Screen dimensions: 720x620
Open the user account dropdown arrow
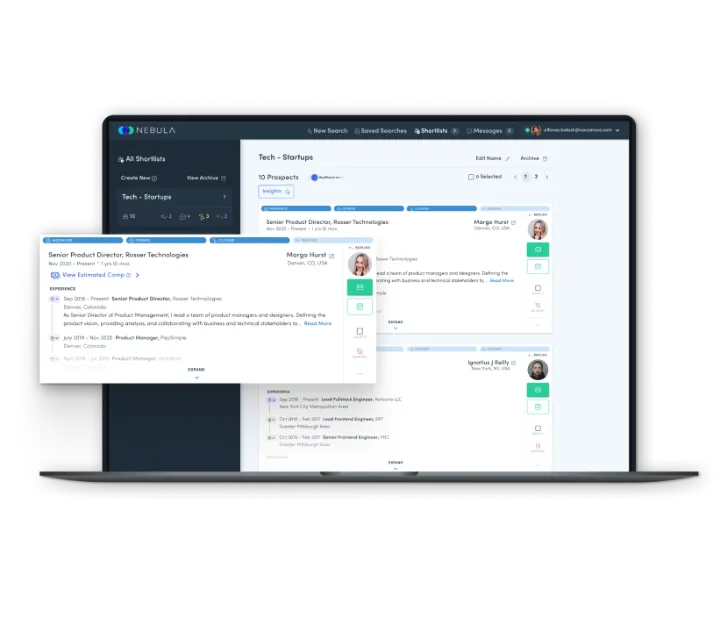(618, 130)
